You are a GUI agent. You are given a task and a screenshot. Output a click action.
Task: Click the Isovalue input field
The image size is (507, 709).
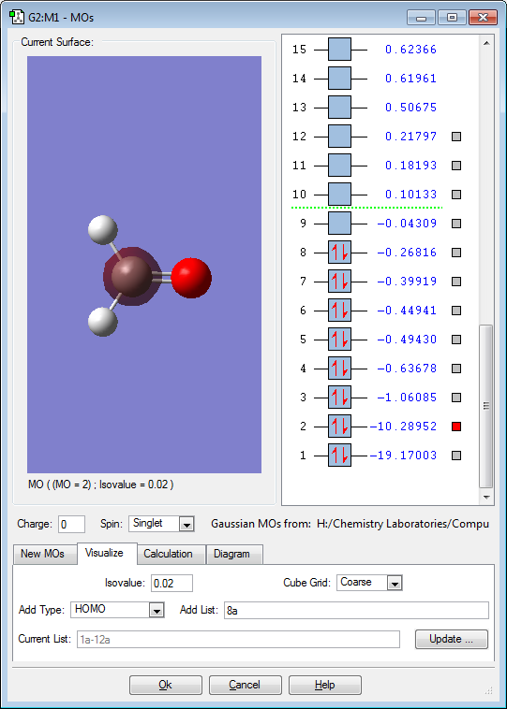pyautogui.click(x=172, y=583)
